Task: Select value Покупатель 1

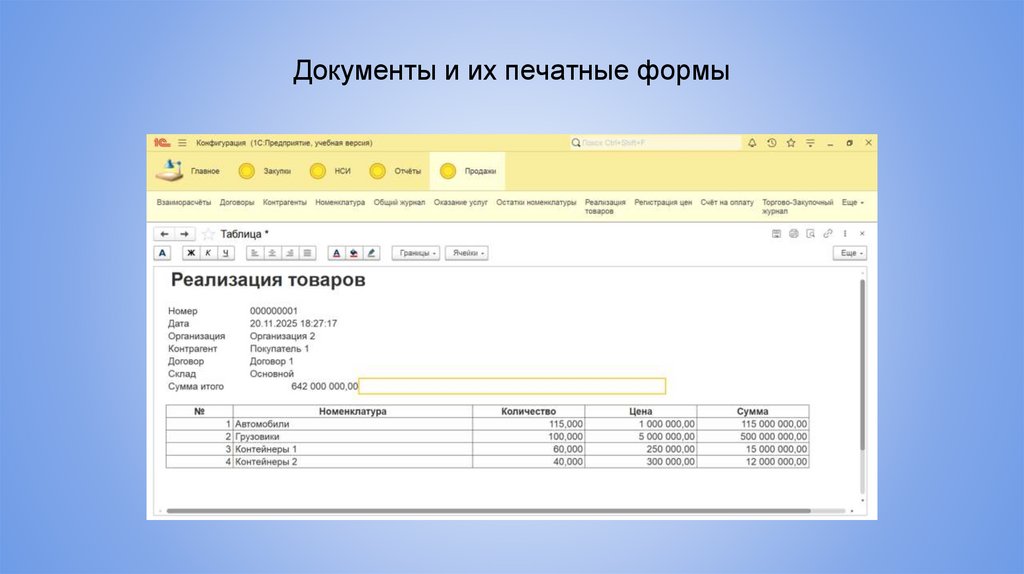Action: pos(280,349)
